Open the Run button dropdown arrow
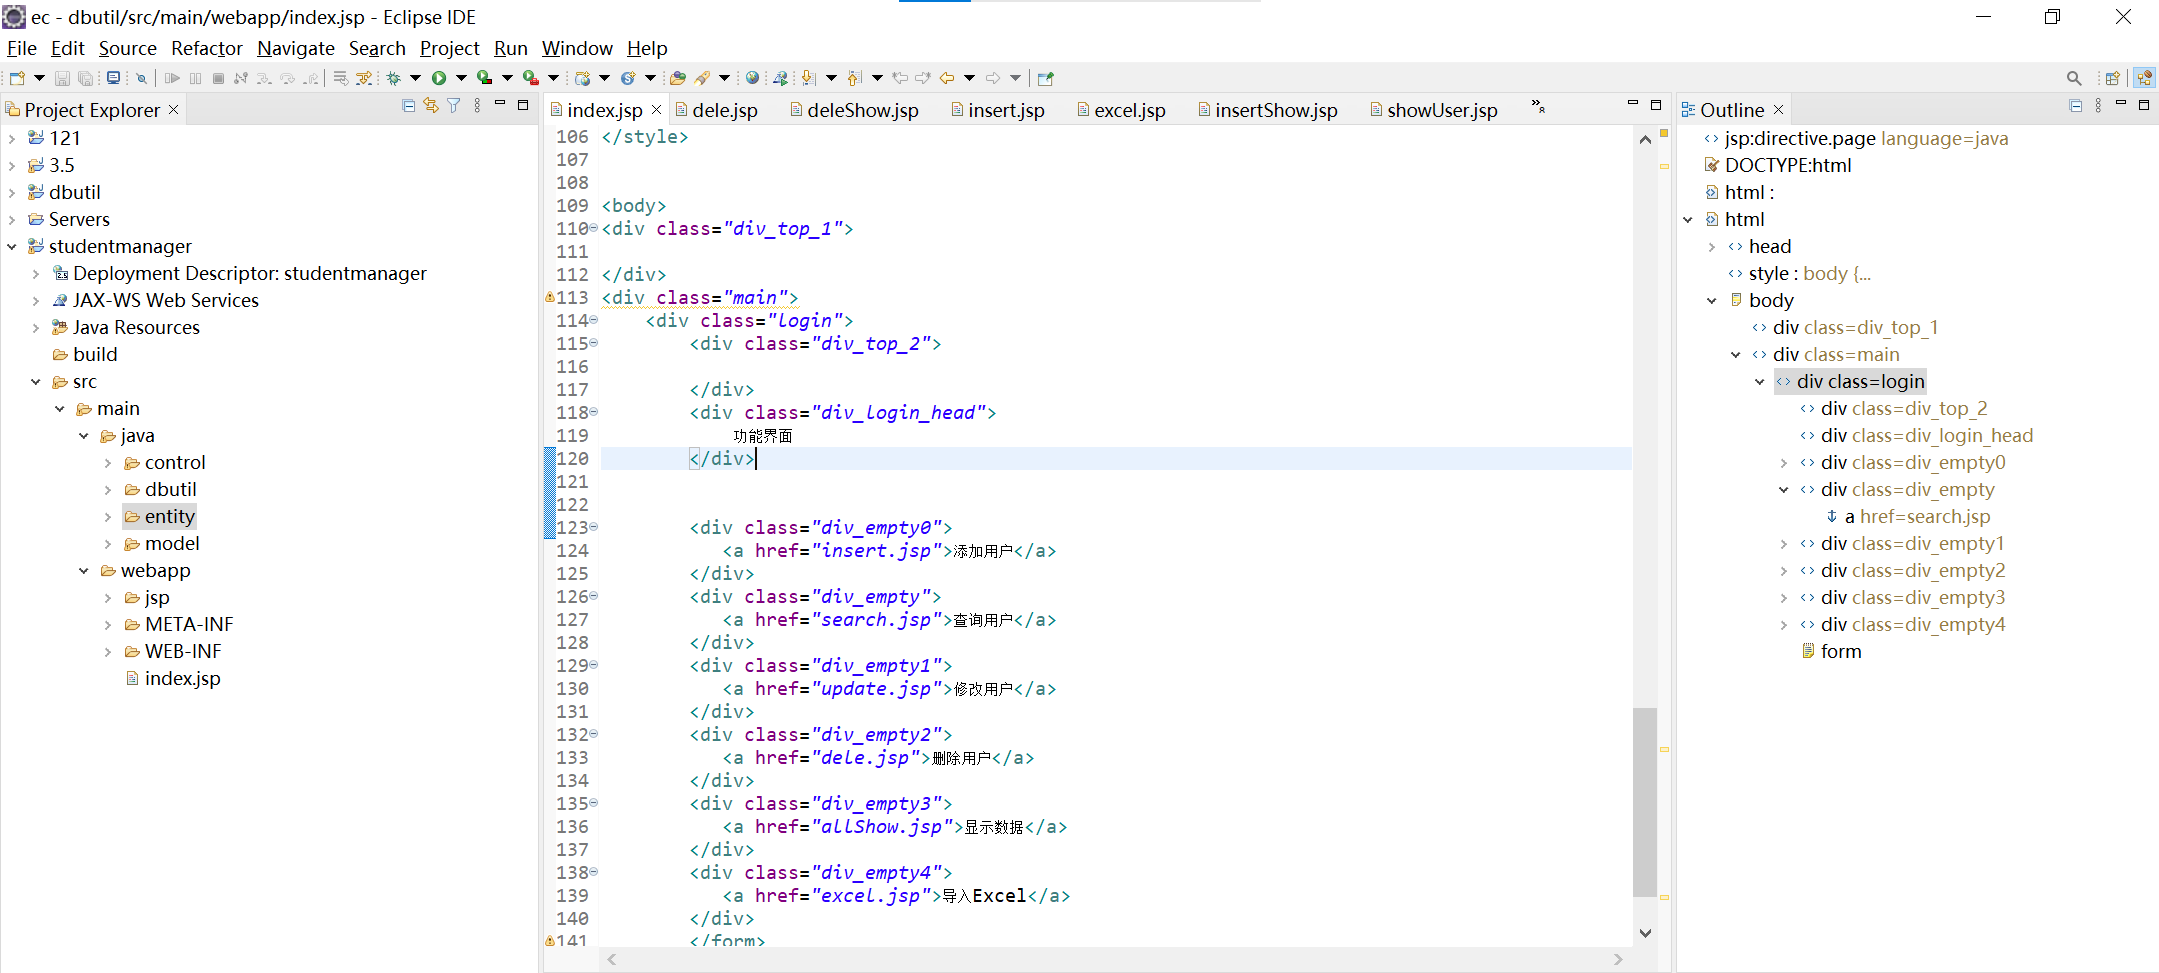Screen dimensions: 2159x973 pos(461,78)
